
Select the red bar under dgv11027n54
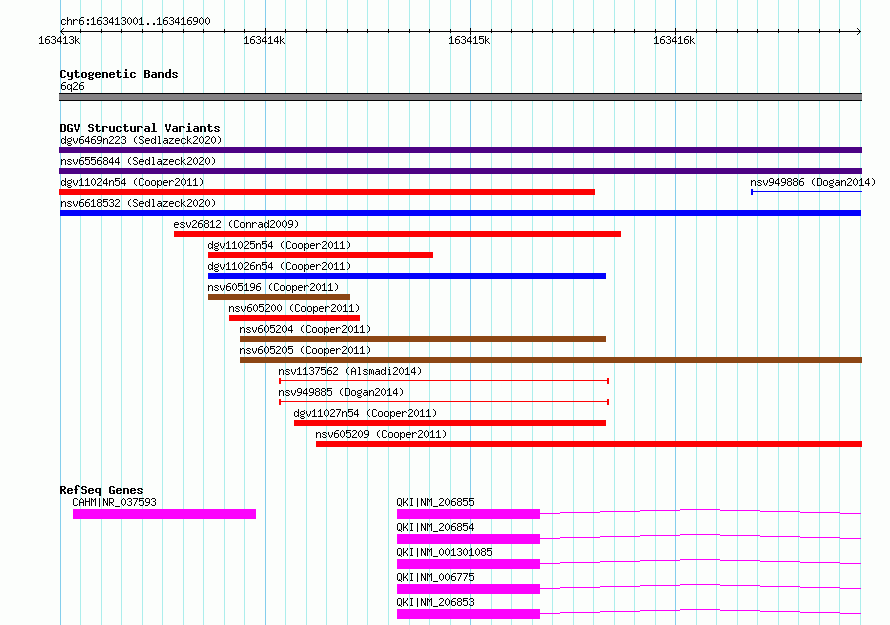(450, 423)
